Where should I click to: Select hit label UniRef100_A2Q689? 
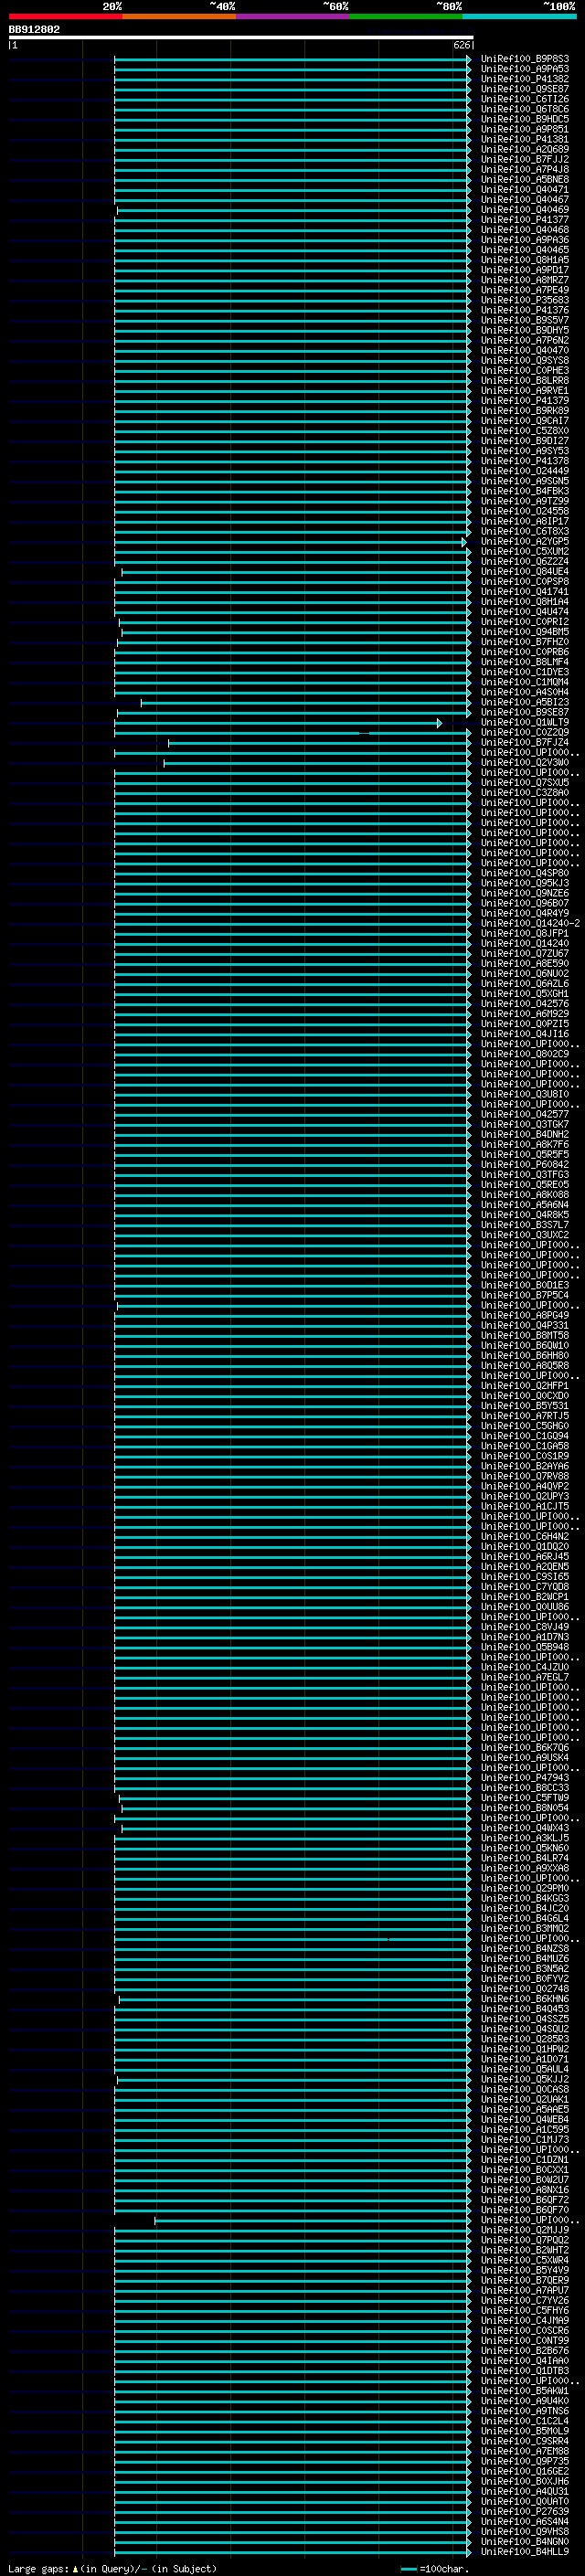click(x=525, y=149)
